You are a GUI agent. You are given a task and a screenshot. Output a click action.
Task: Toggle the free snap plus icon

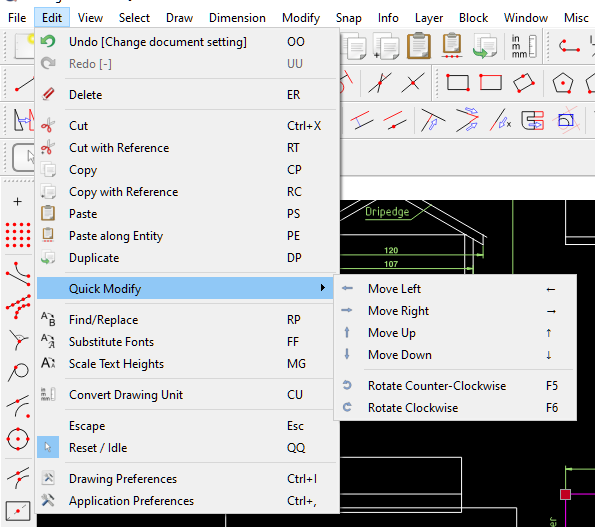pyautogui.click(x=17, y=201)
